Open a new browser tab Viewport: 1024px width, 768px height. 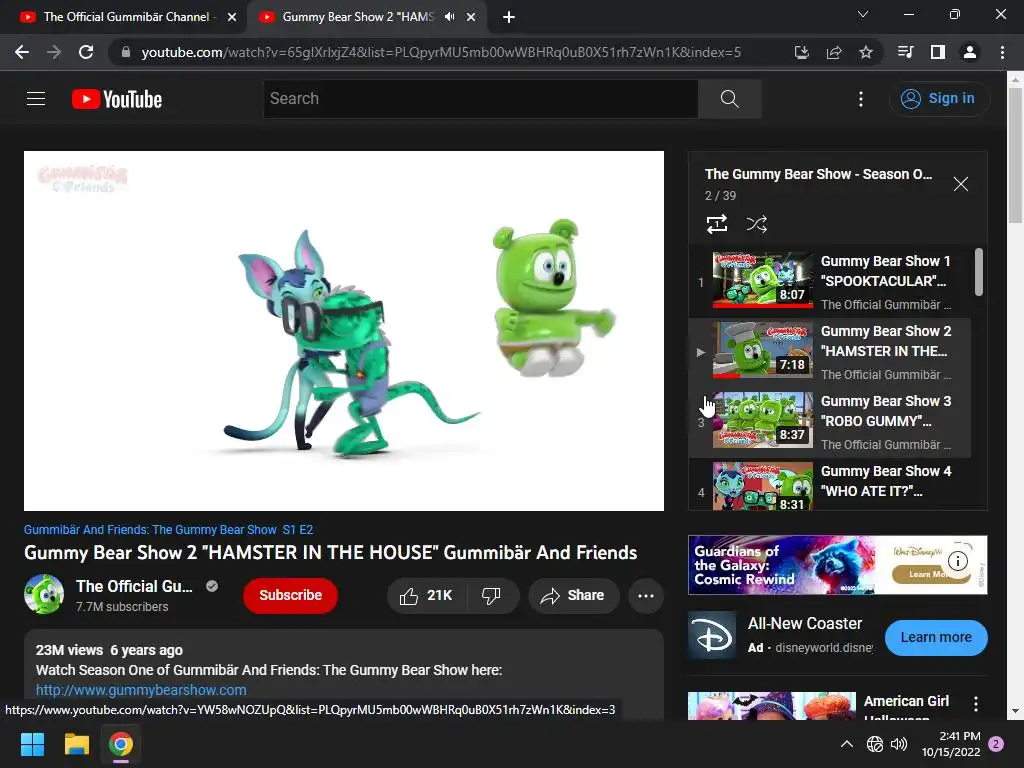point(509,17)
